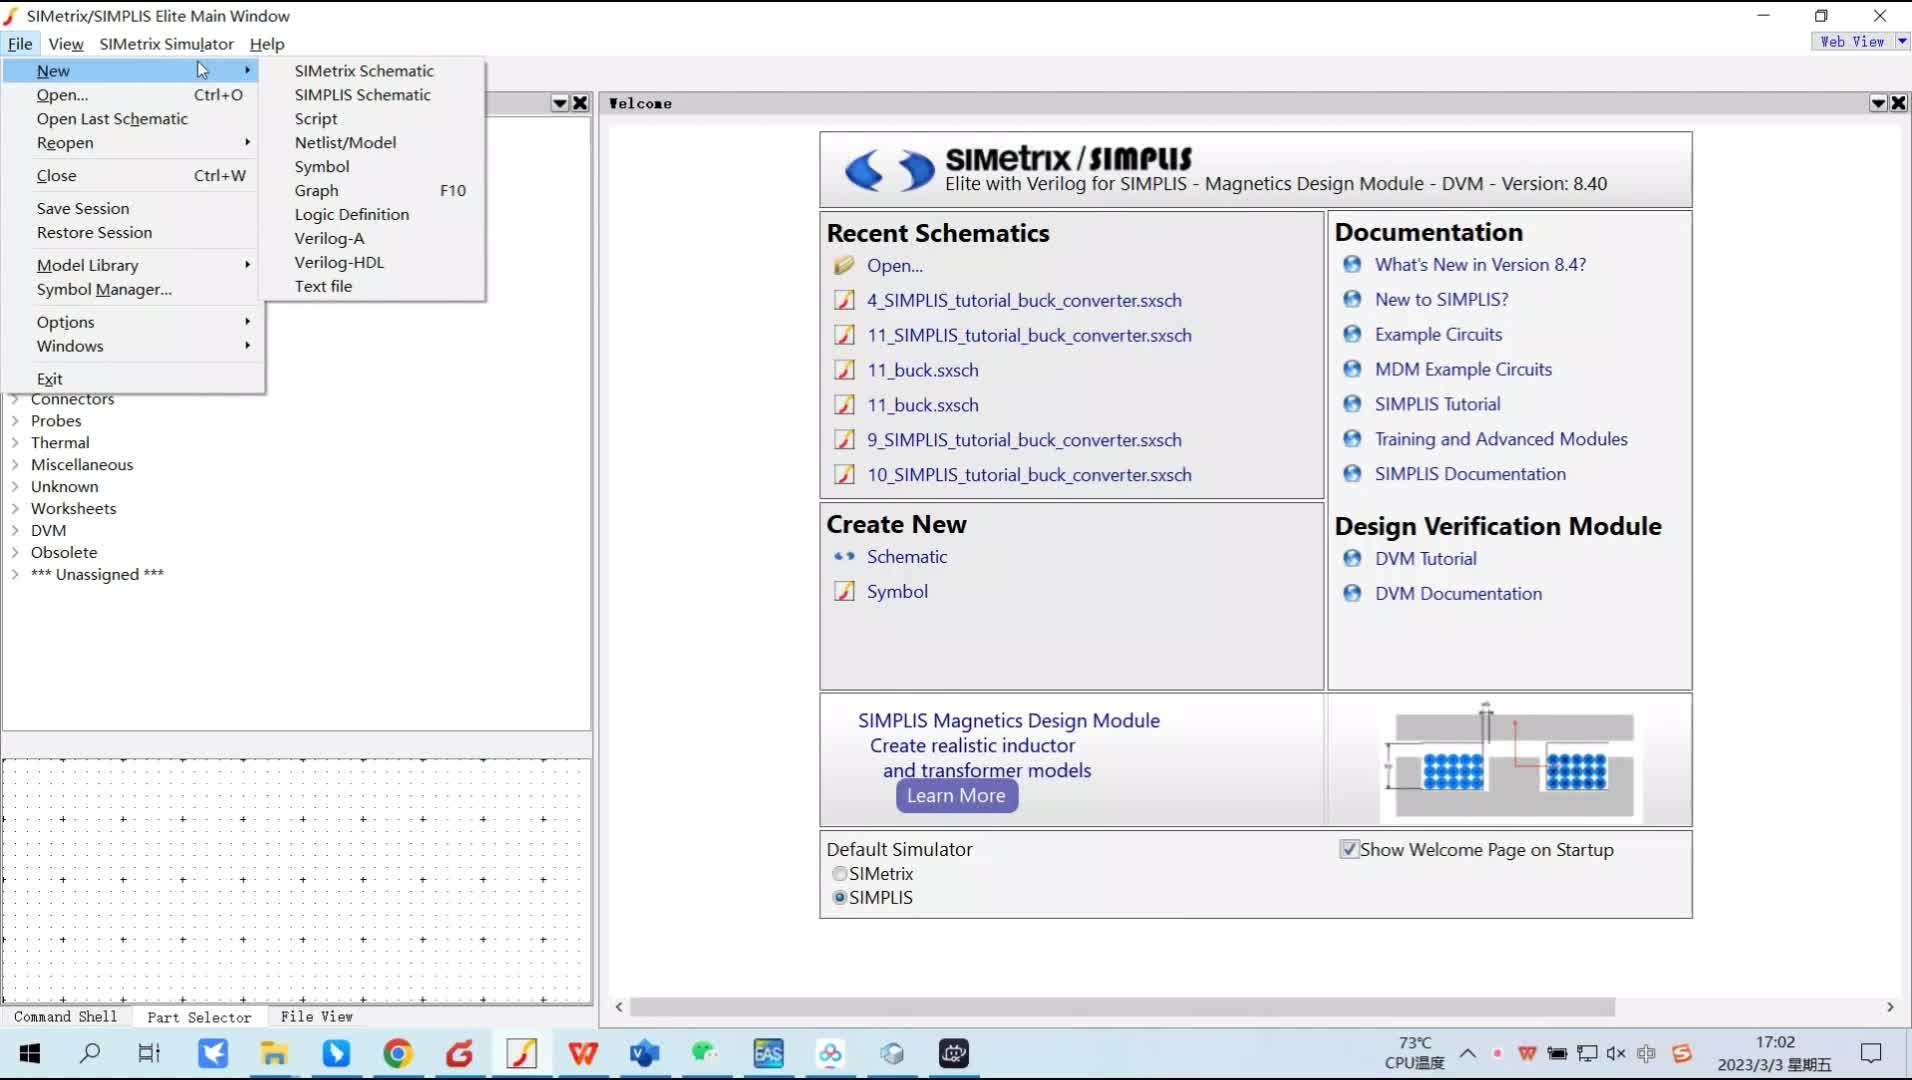Click file icon of 9_SIMPLIS_tutorial_buck_converter.sxsch
This screenshot has height=1080, width=1912.
click(x=844, y=440)
